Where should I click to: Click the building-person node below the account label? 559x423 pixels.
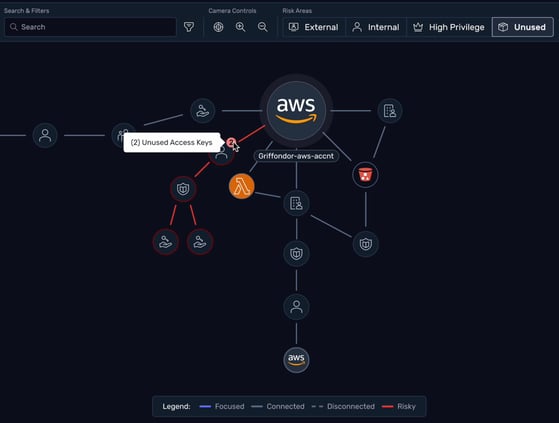(296, 203)
